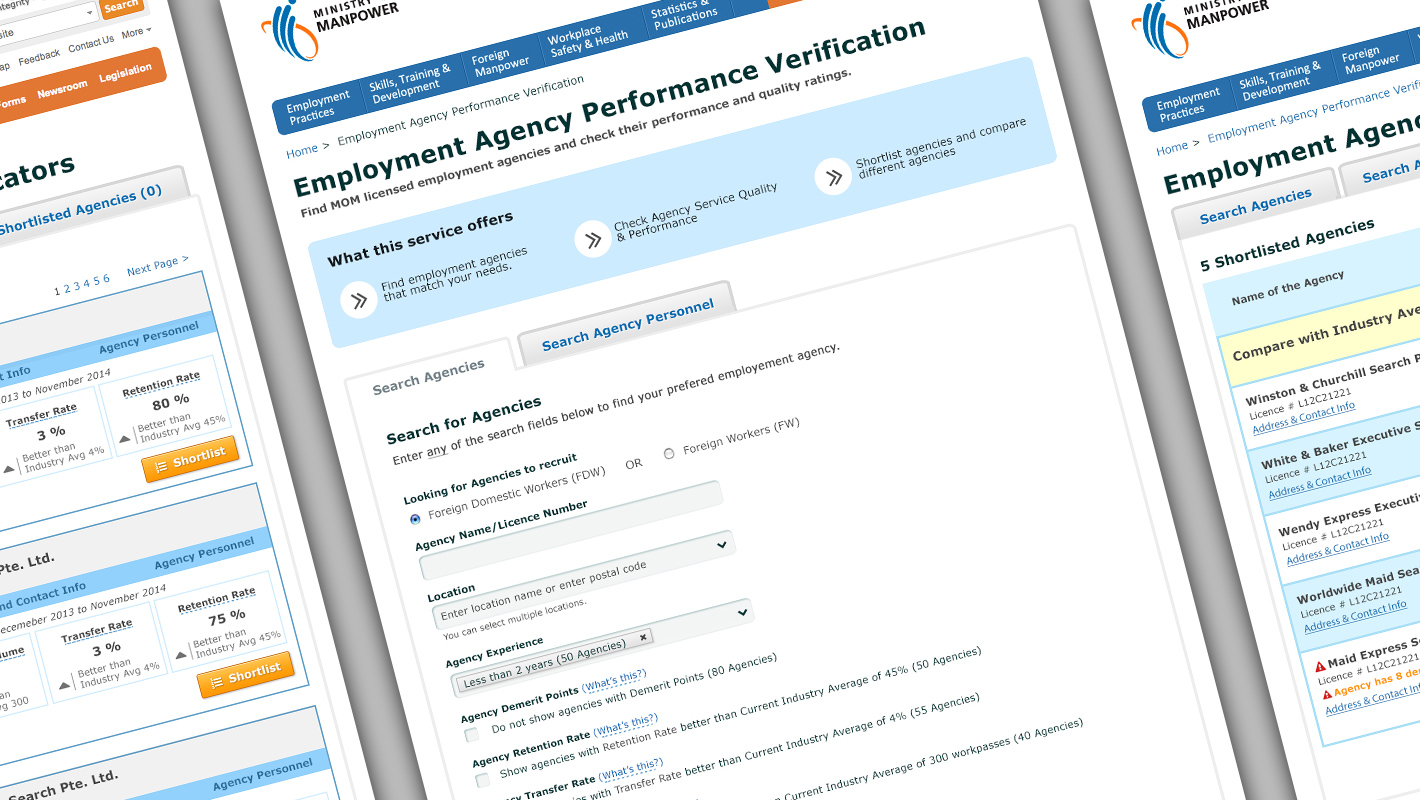Viewport: 1420px width, 800px height.
Task: Click the 'Employment Agency Performance Verification' breadcrumb text
Action: pos(460,109)
